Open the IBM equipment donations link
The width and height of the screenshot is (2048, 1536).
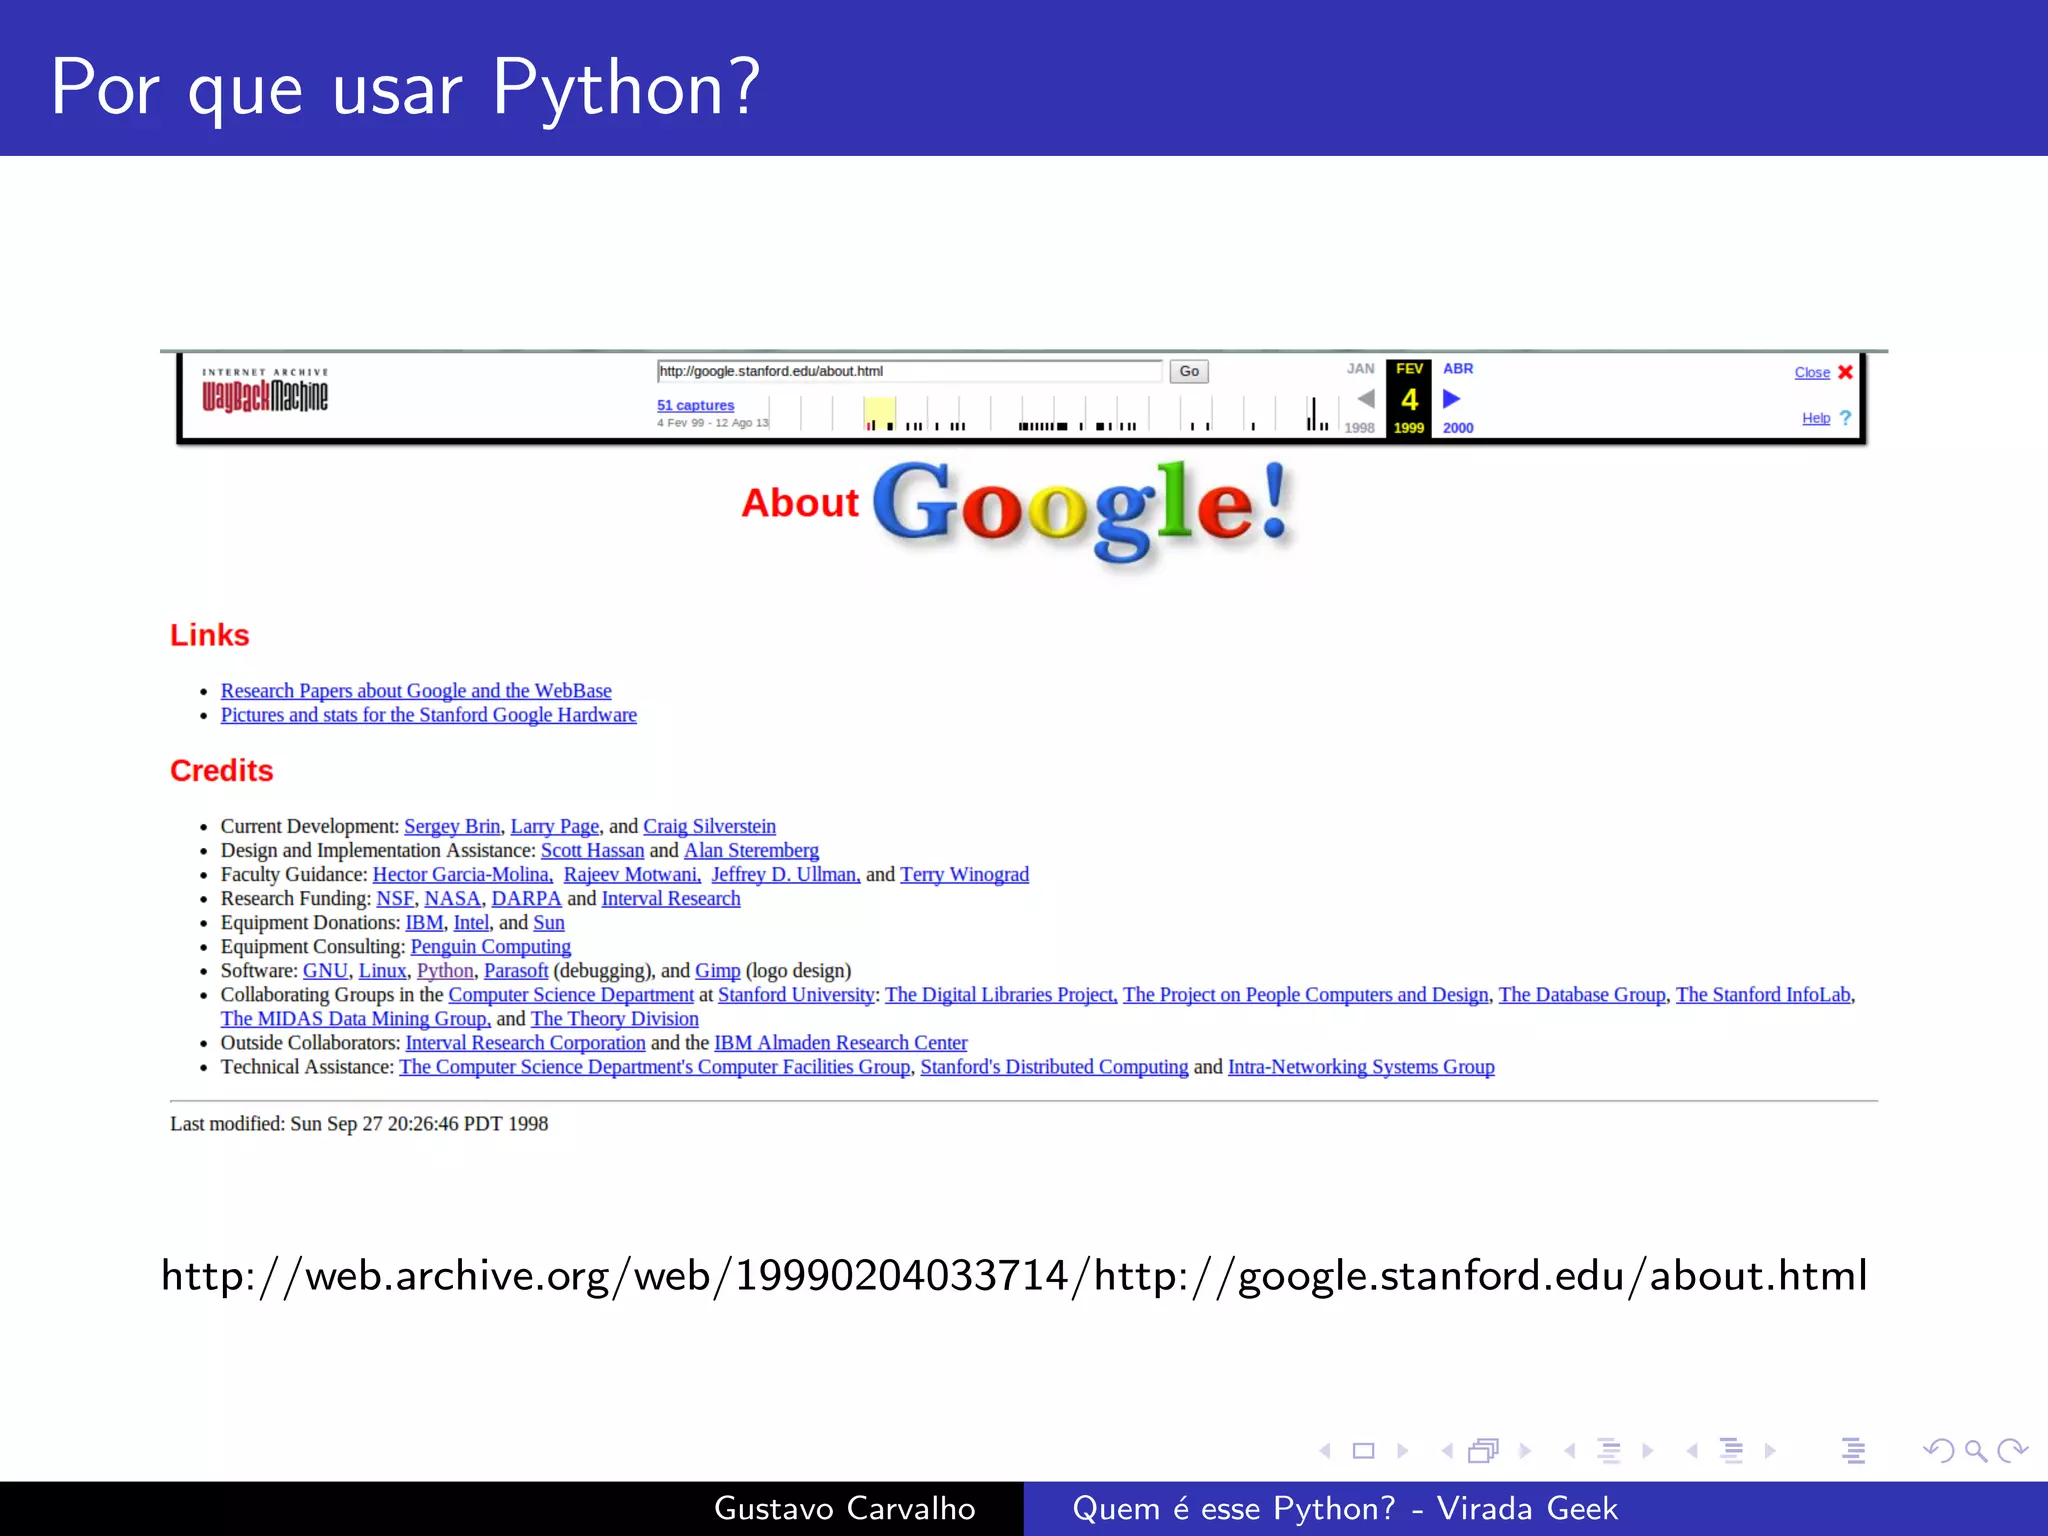[424, 922]
